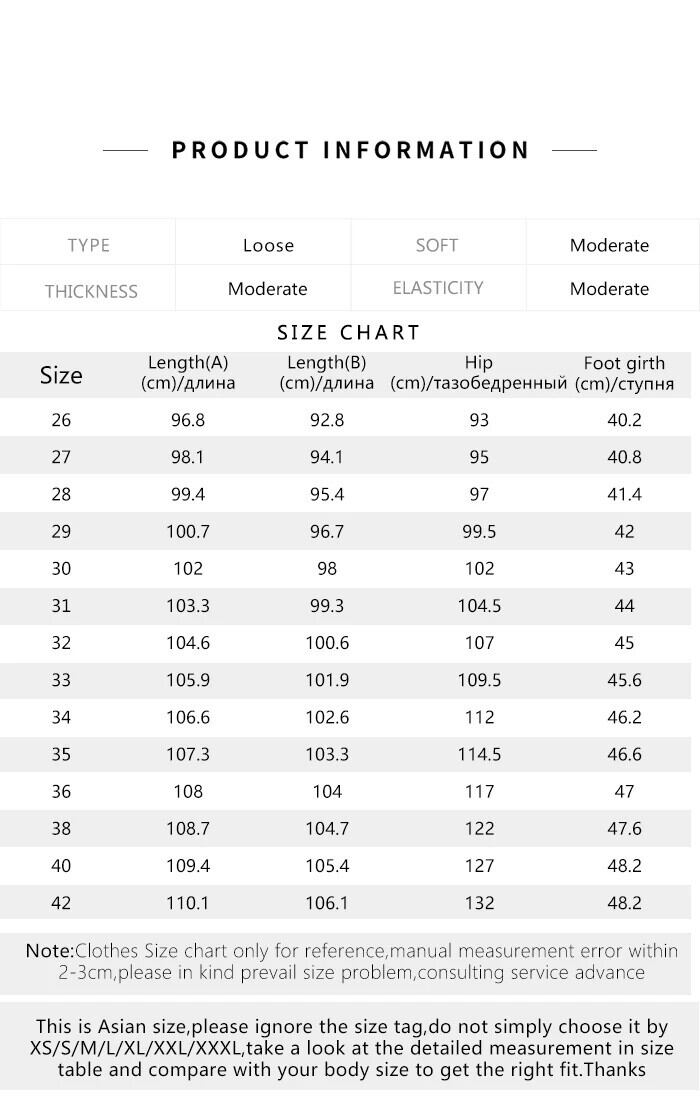The image size is (700, 1105).
Task: Click the Foot girth column header
Action: pos(624,373)
